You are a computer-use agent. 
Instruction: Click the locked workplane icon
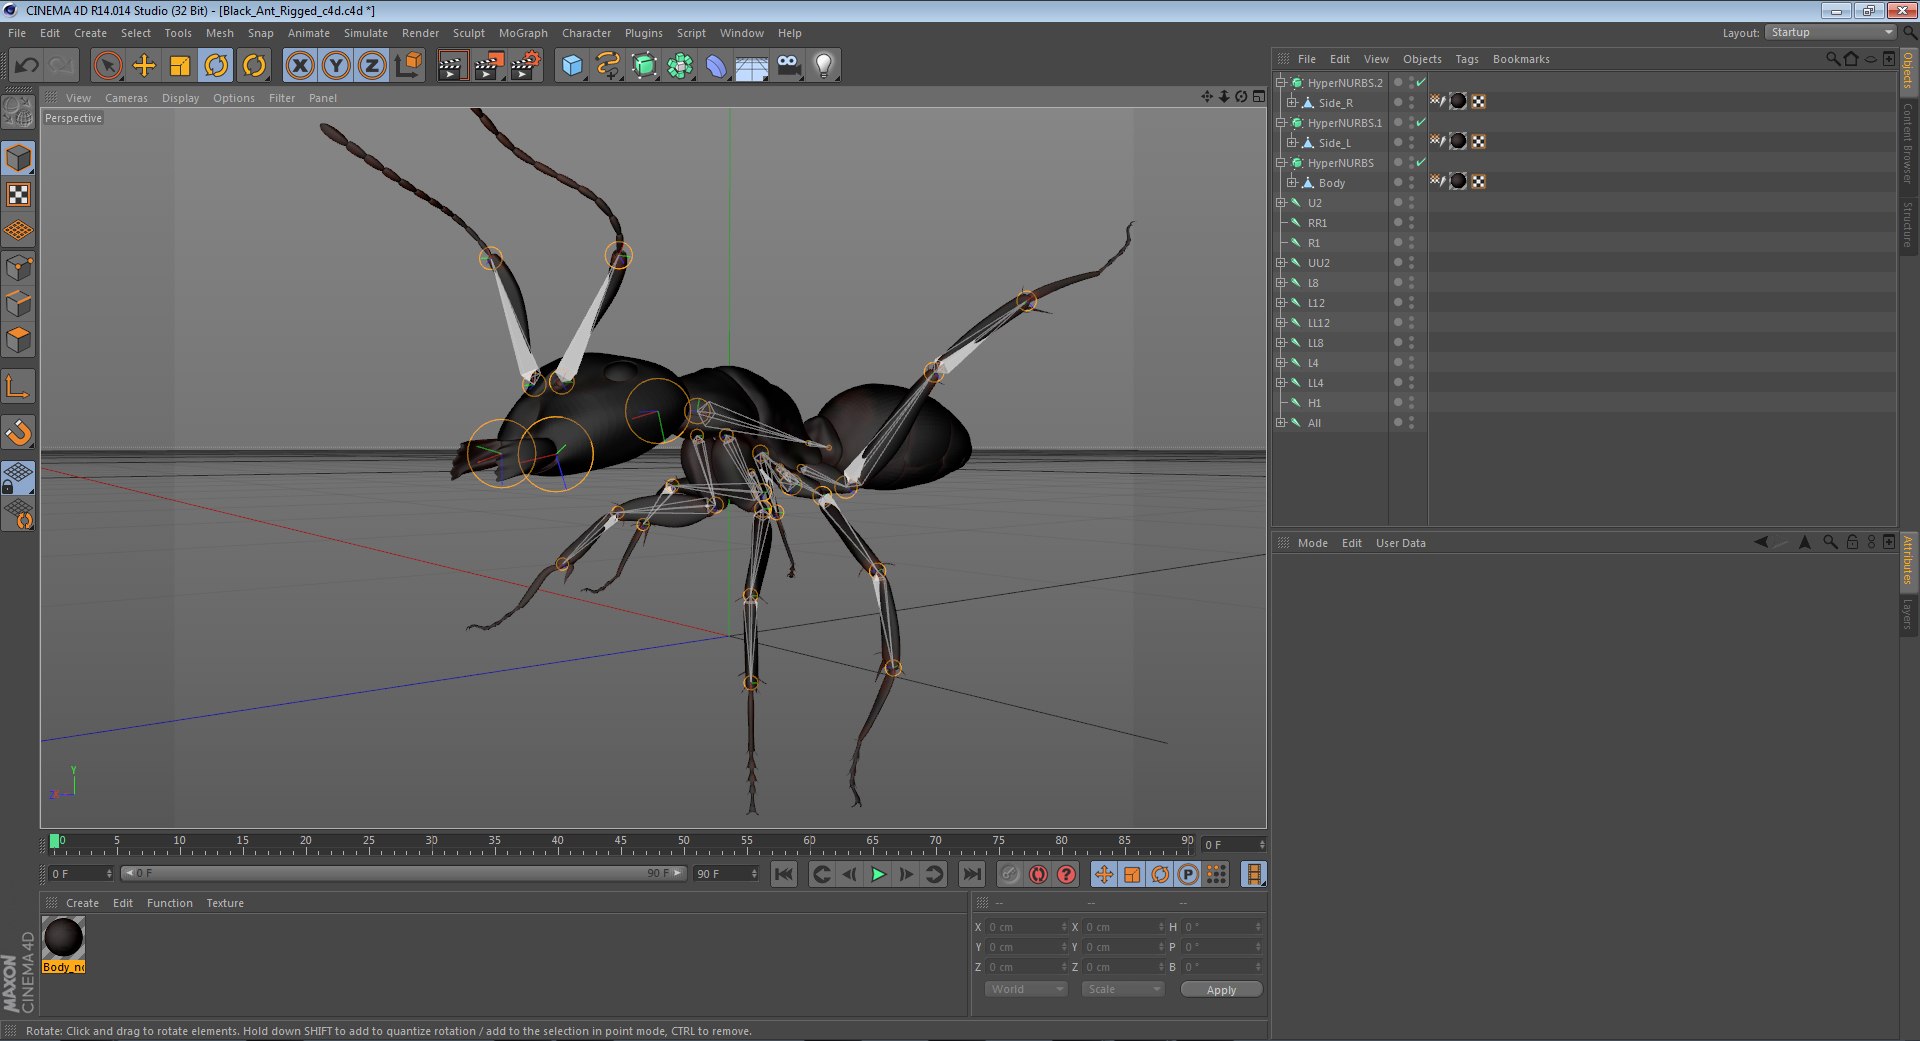point(18,477)
